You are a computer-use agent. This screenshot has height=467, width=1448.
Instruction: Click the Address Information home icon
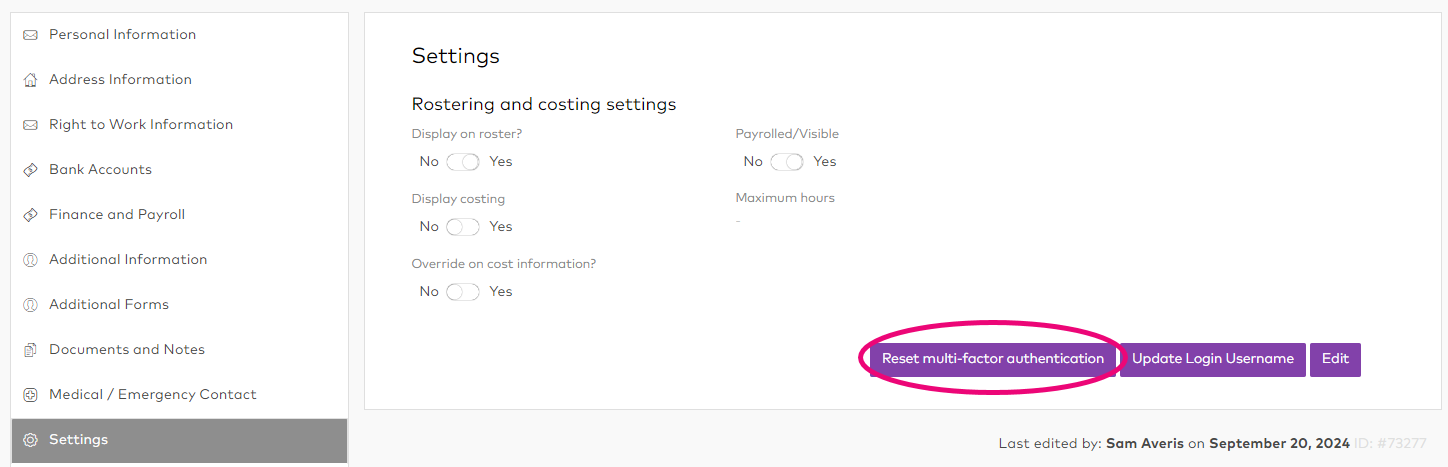coord(30,80)
